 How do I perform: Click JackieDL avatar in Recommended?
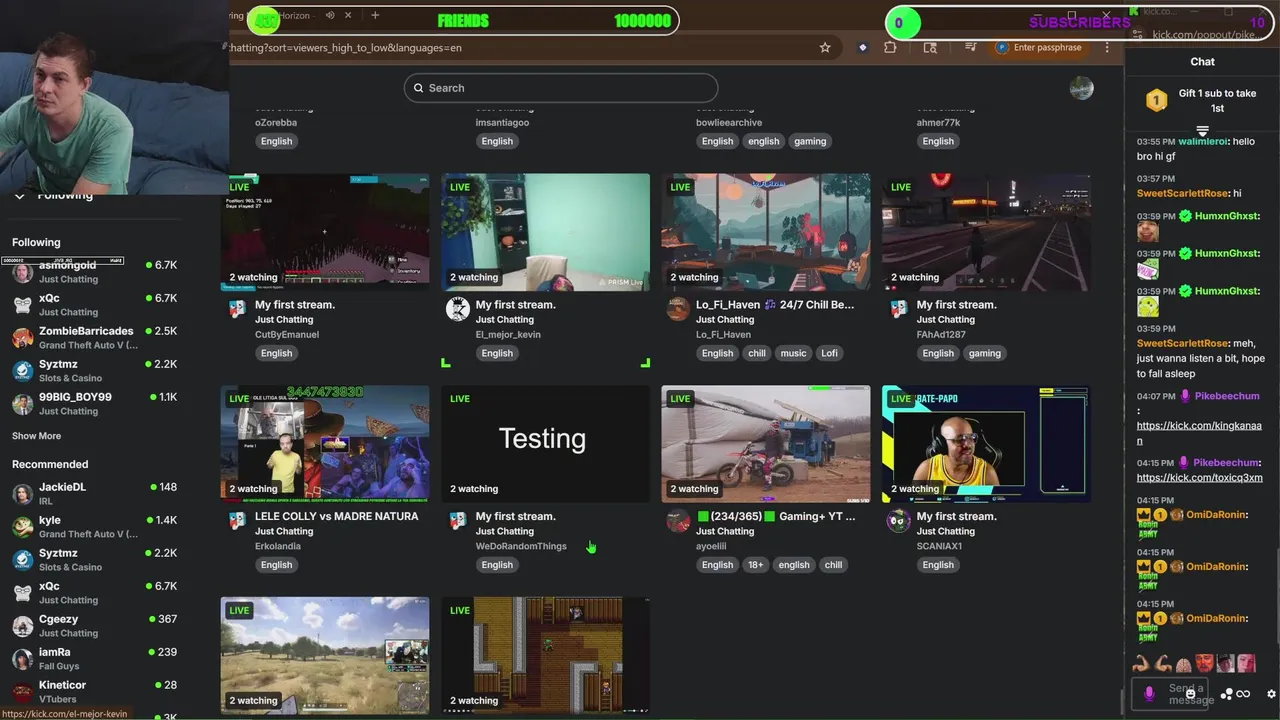point(22,493)
